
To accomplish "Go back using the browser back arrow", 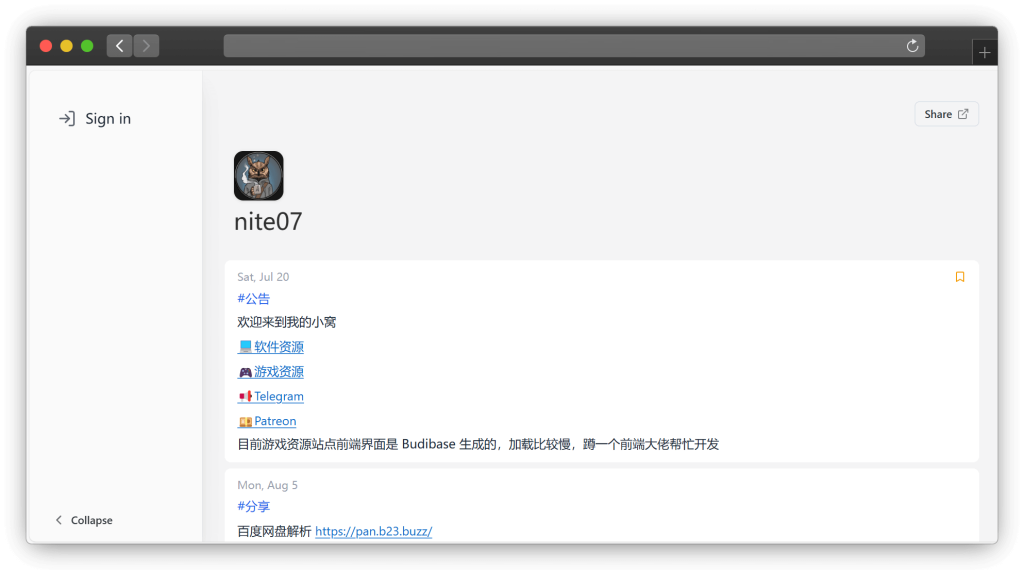I will (120, 46).
